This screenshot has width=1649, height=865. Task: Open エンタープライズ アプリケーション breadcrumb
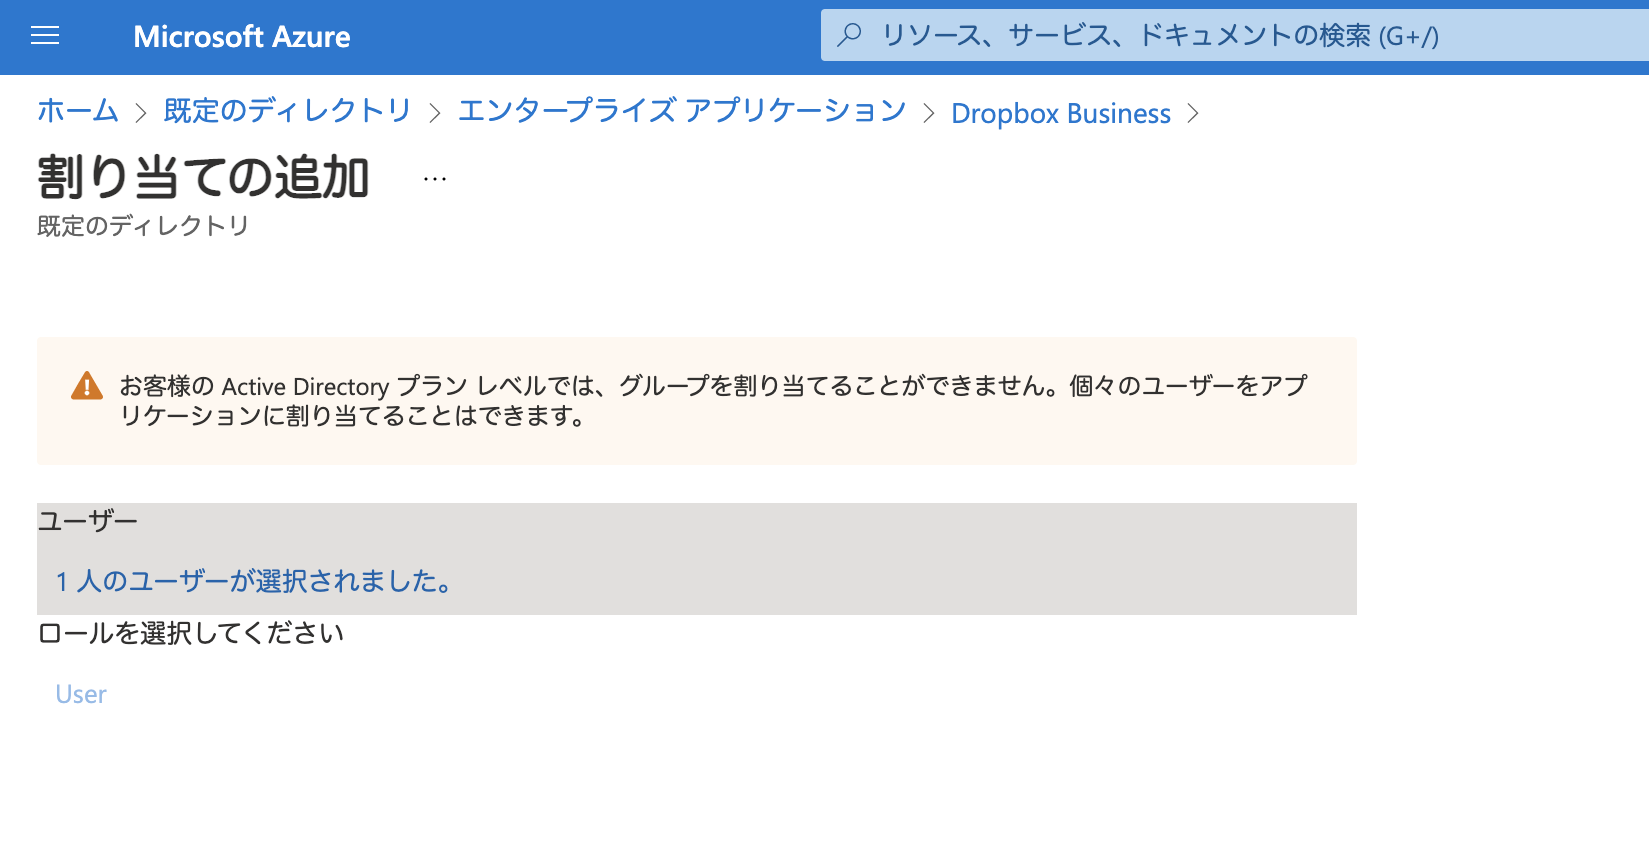[682, 111]
